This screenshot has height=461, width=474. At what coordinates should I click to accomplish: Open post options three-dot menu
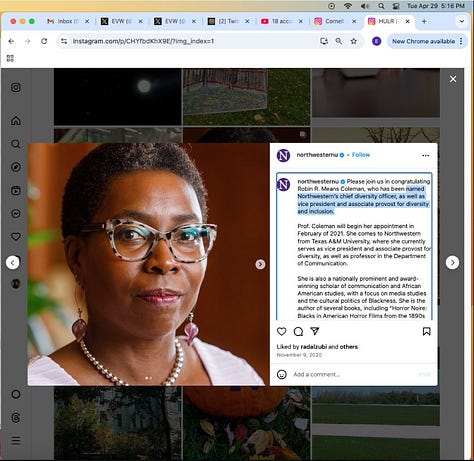[x=426, y=155]
